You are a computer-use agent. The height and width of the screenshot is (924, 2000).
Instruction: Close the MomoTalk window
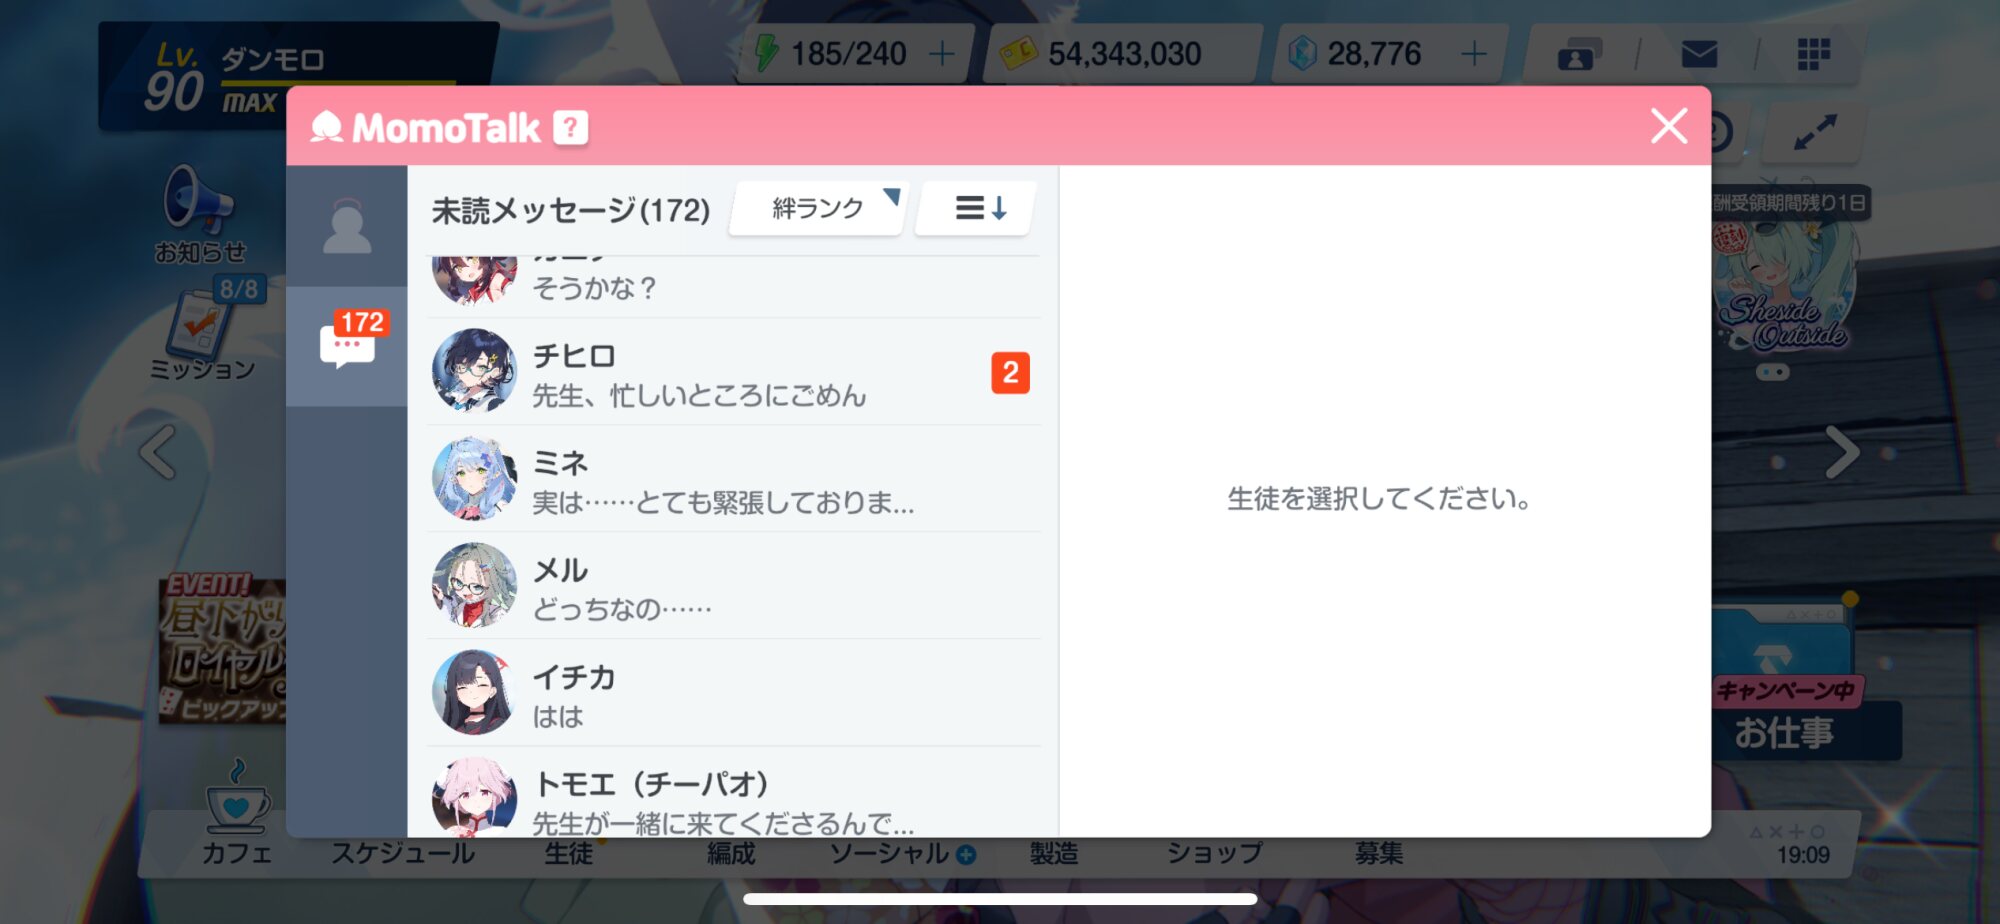click(1669, 126)
